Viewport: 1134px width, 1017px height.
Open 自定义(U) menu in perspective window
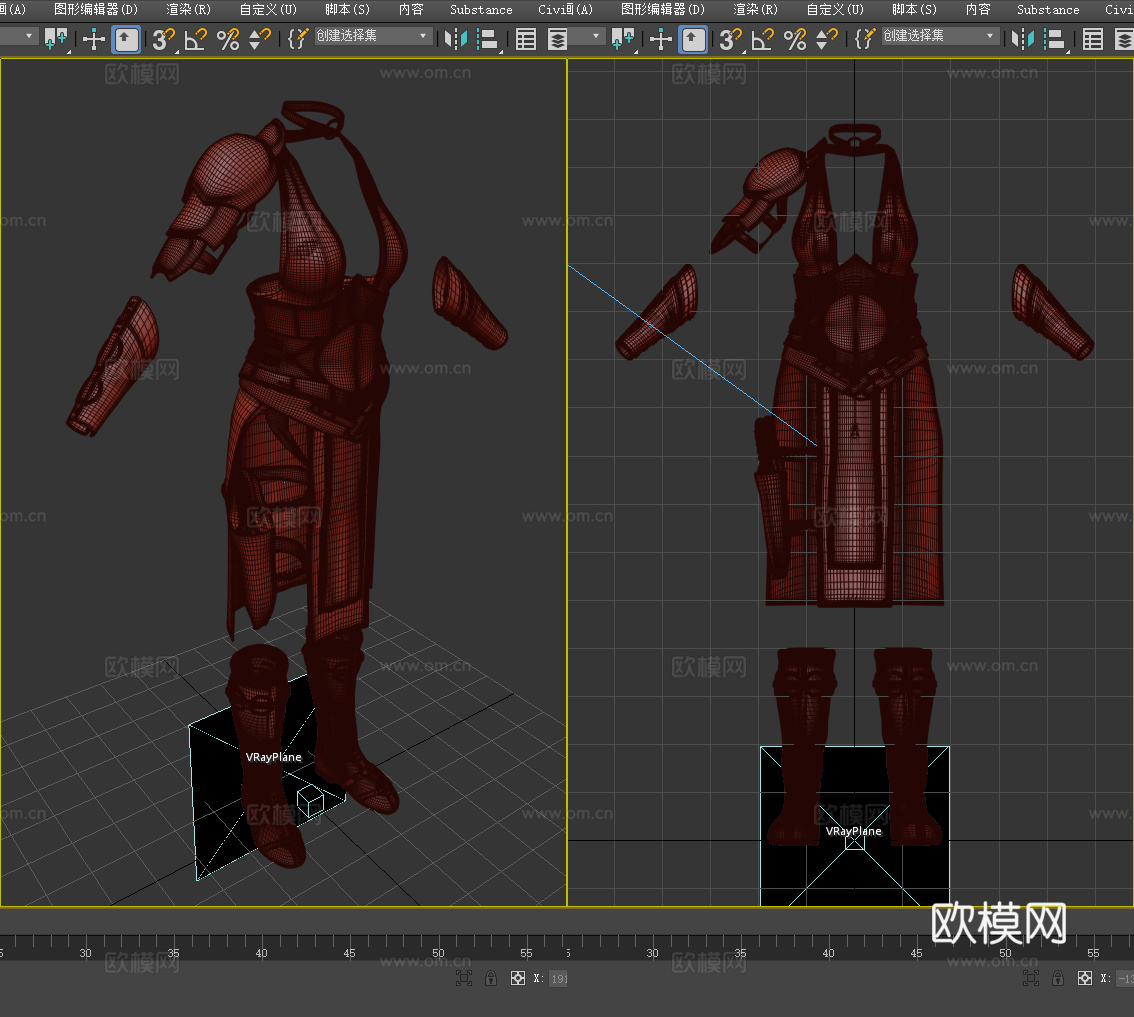coord(268,9)
